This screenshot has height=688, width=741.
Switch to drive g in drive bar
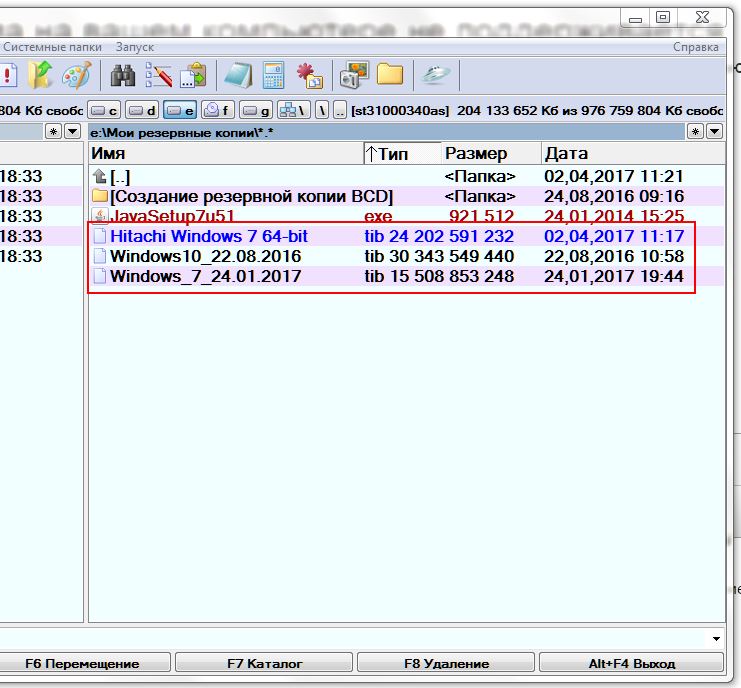[x=257, y=110]
